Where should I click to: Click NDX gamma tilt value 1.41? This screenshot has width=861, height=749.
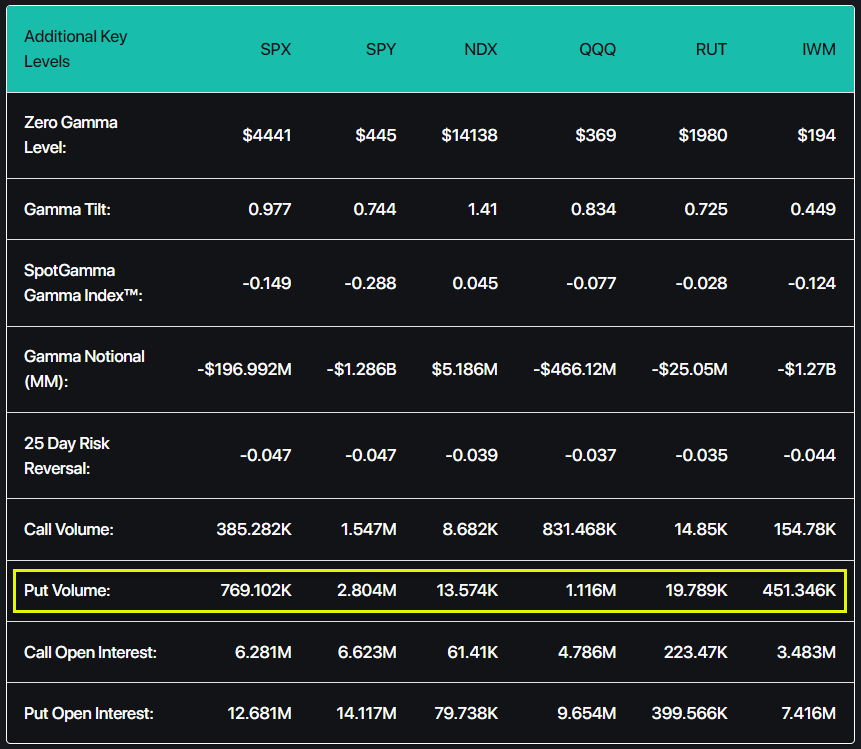point(482,209)
